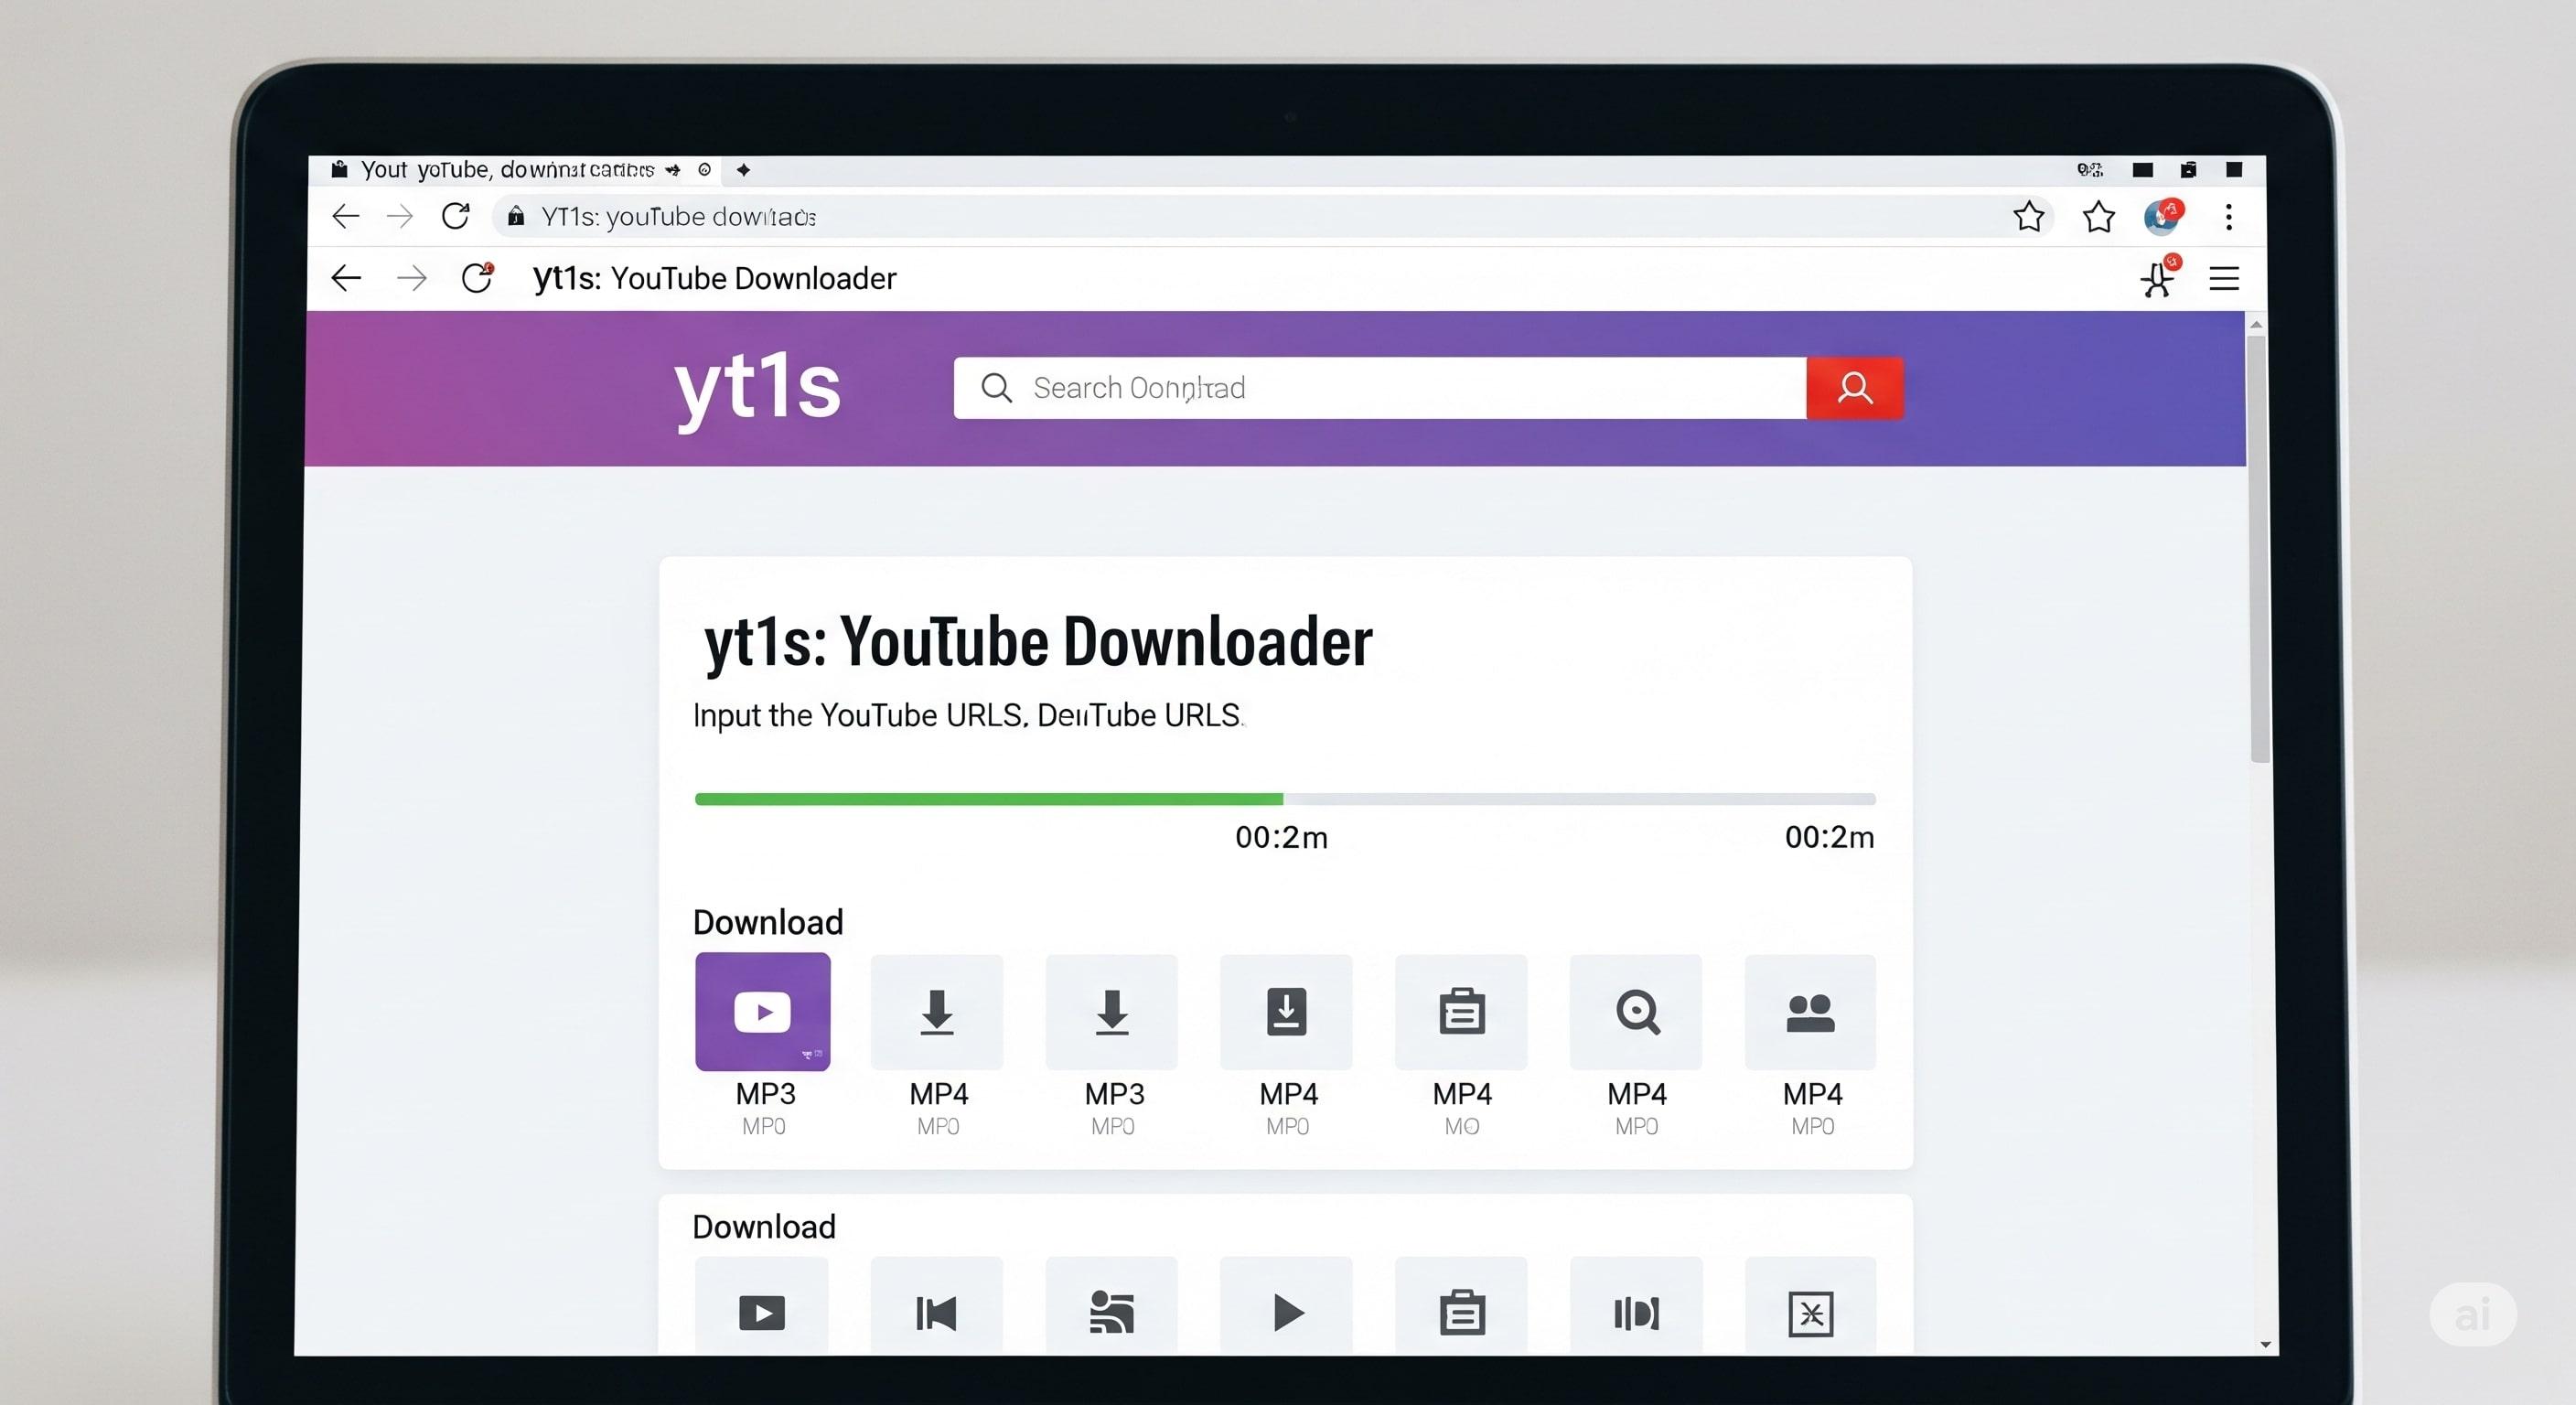The height and width of the screenshot is (1405, 2576).
Task: Click the yt1s logo in header
Action: coord(757,388)
